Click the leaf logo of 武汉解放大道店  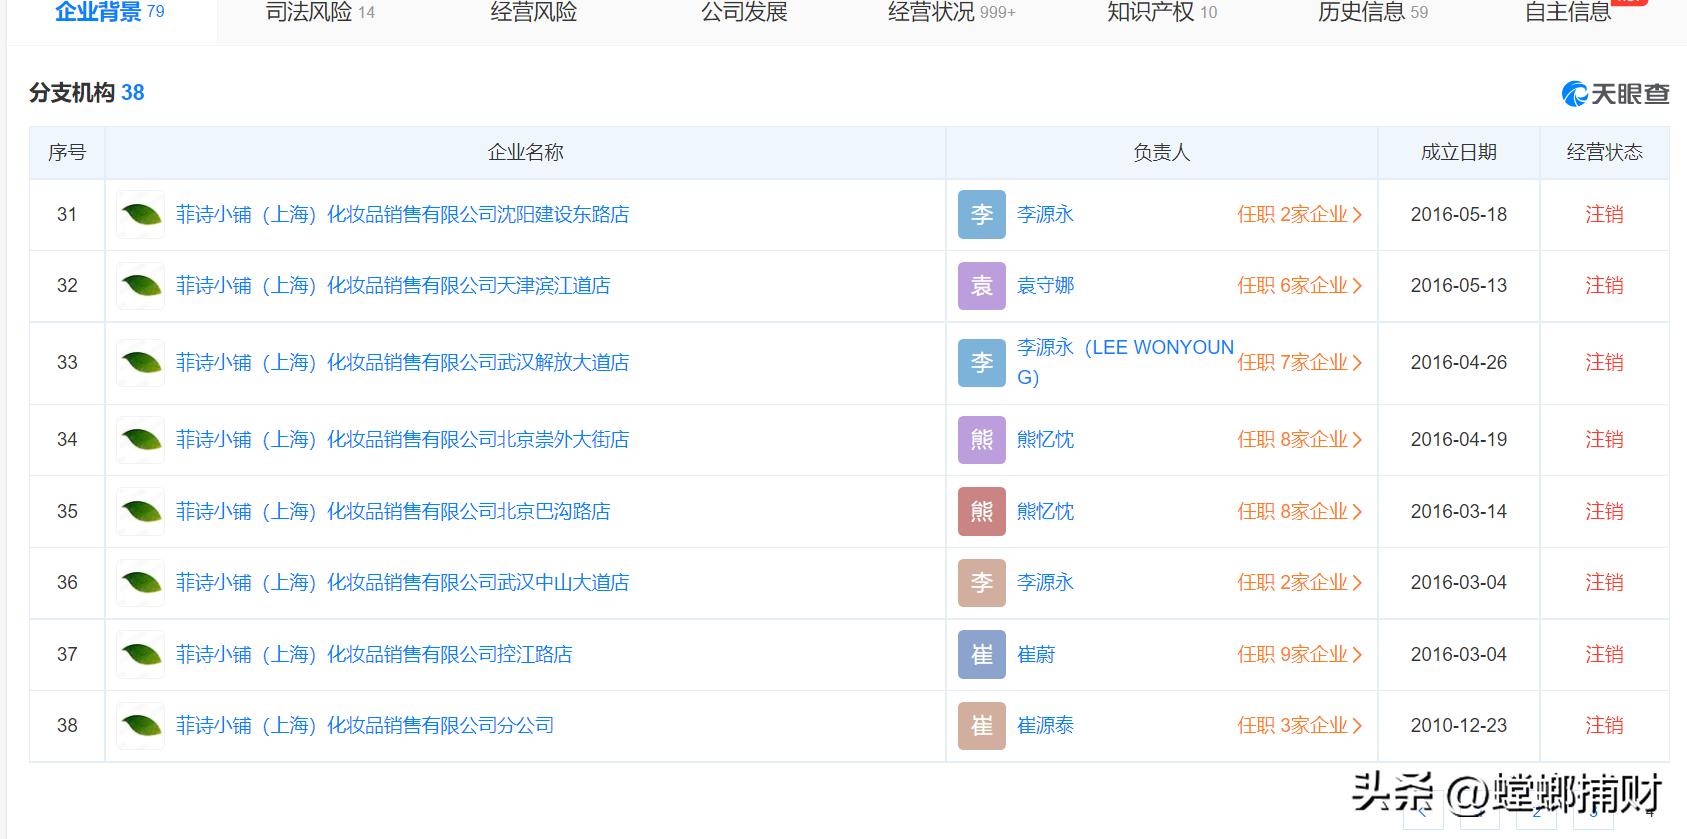141,363
